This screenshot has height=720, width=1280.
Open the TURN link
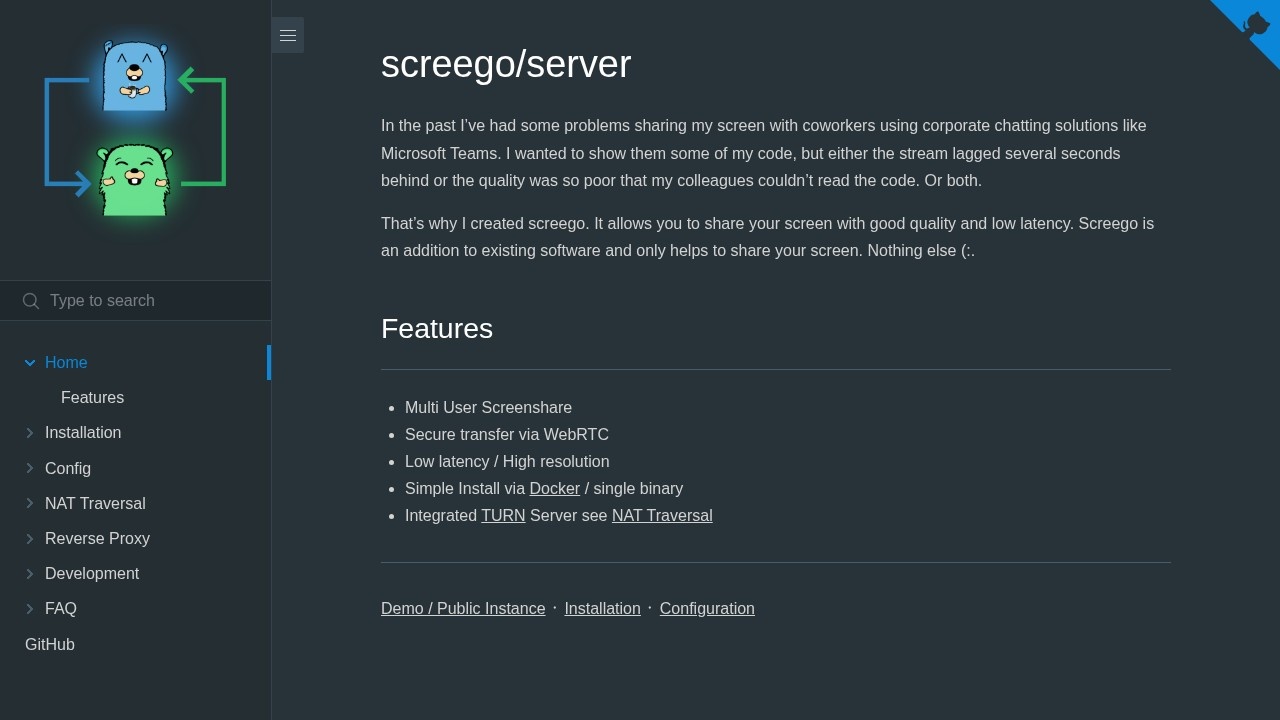503,515
